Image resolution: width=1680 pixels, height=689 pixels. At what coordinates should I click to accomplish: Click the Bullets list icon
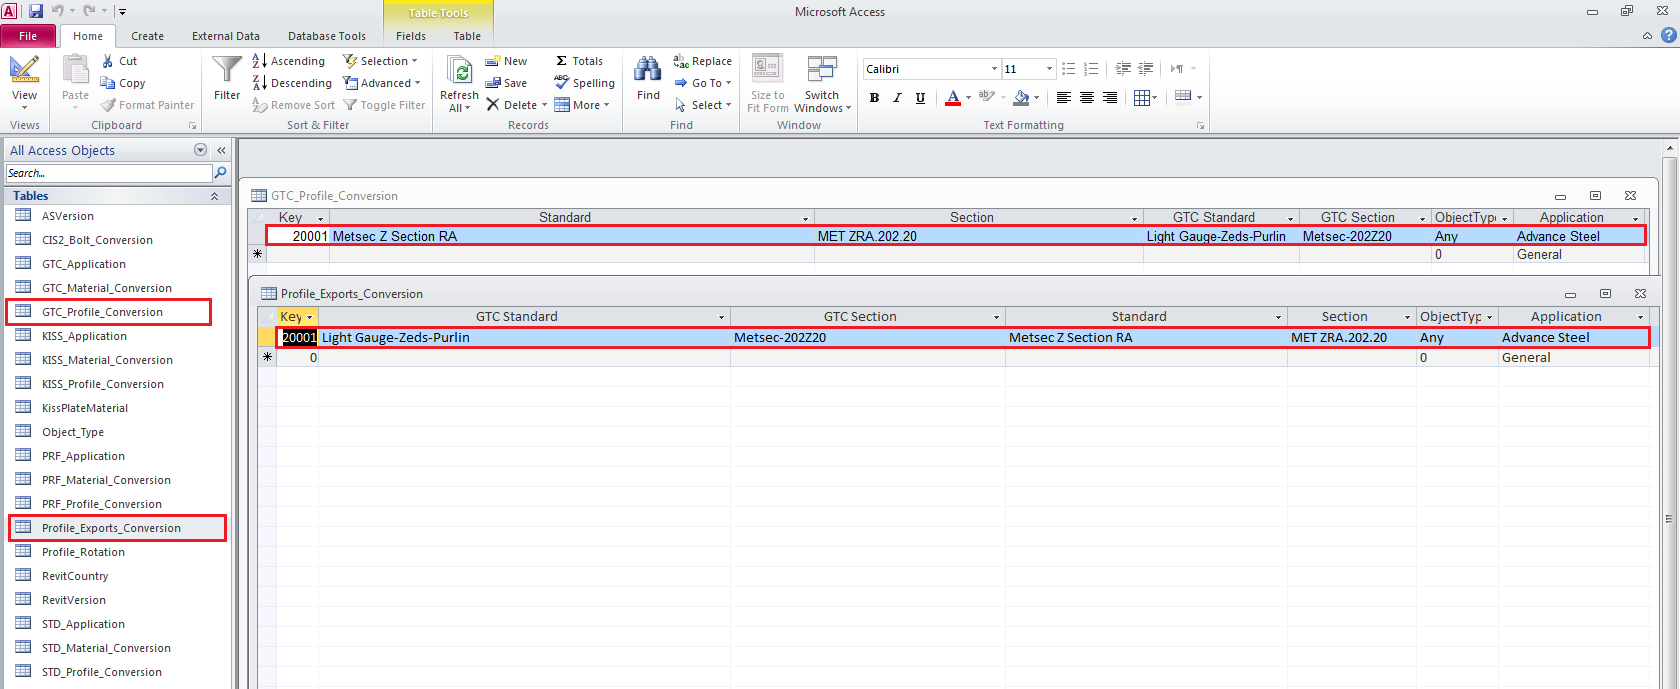[x=1068, y=69]
